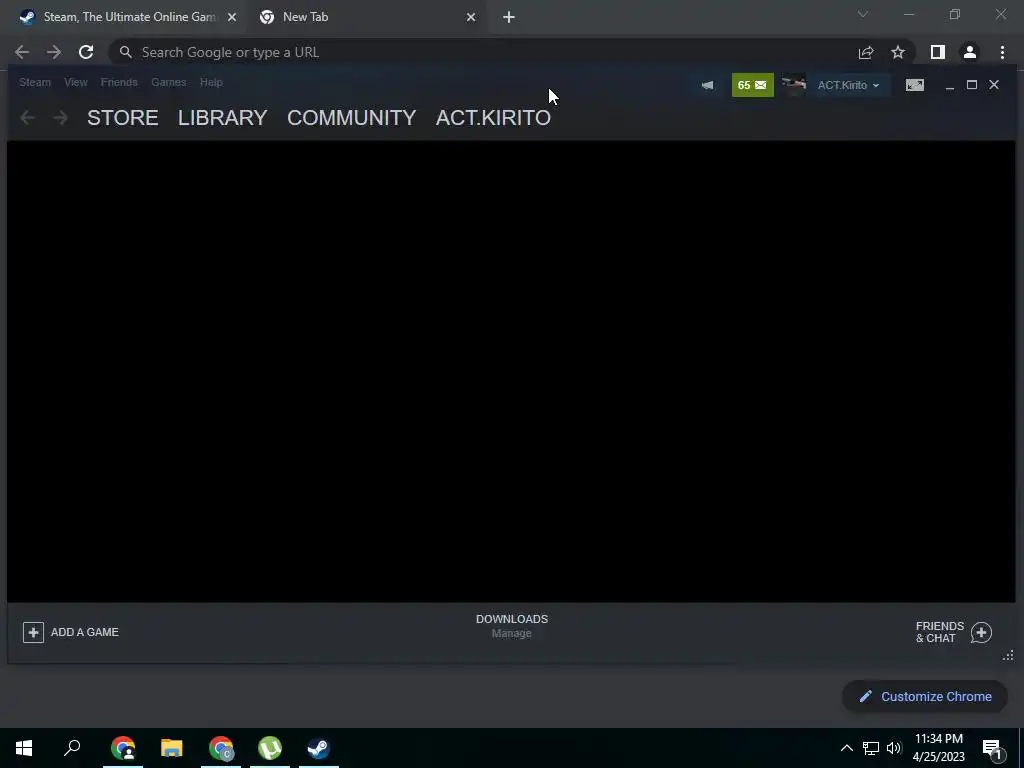Click ADD A GAME button
This screenshot has height=768, width=1024.
71,632
